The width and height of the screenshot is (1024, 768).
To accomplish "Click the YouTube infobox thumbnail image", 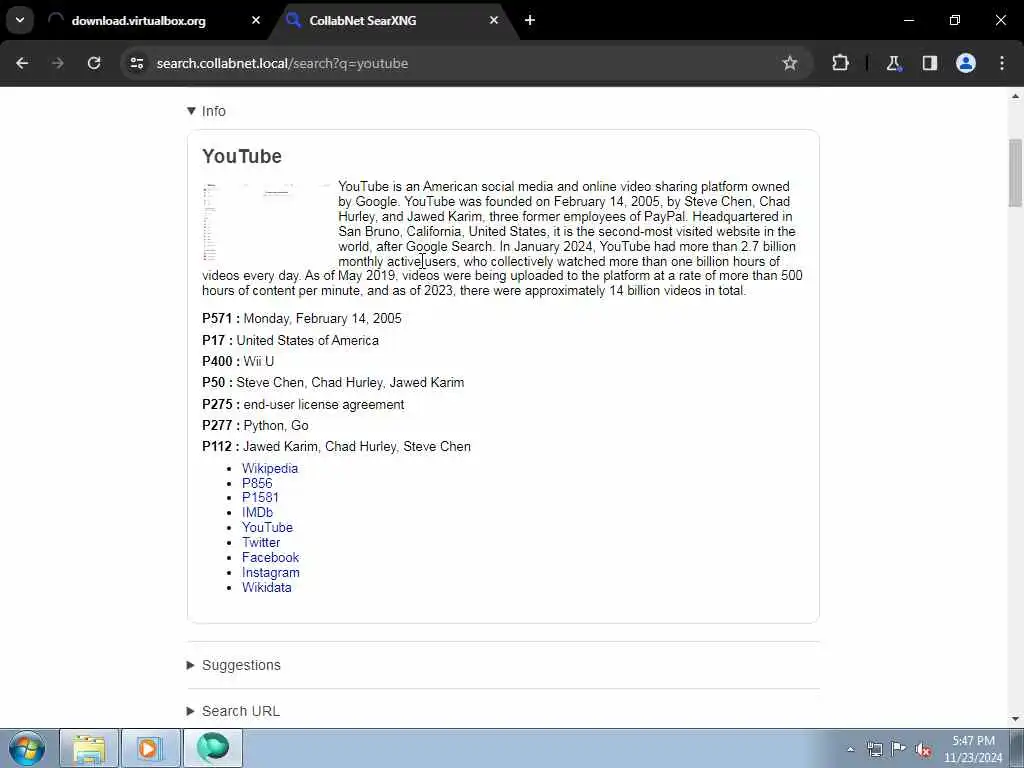I will (267, 223).
